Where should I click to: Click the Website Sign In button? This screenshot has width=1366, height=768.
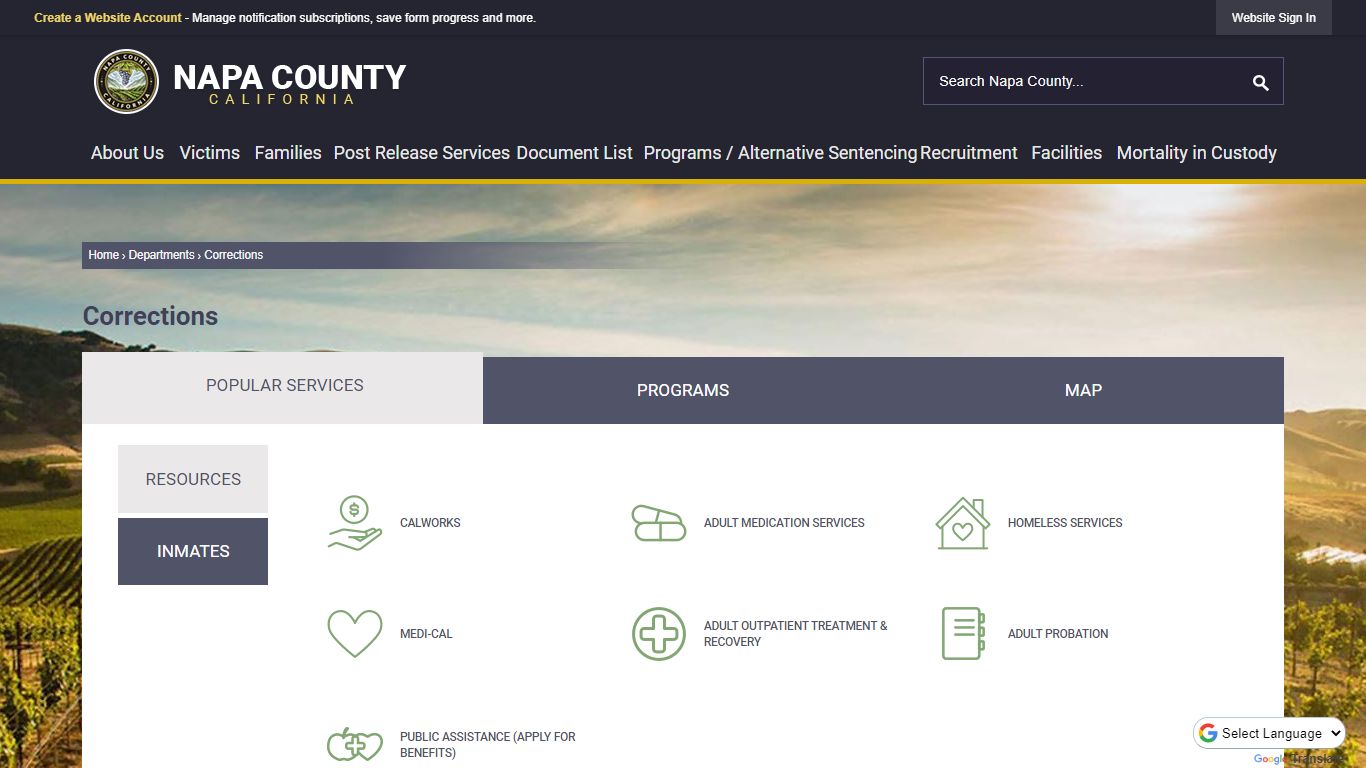click(1273, 18)
